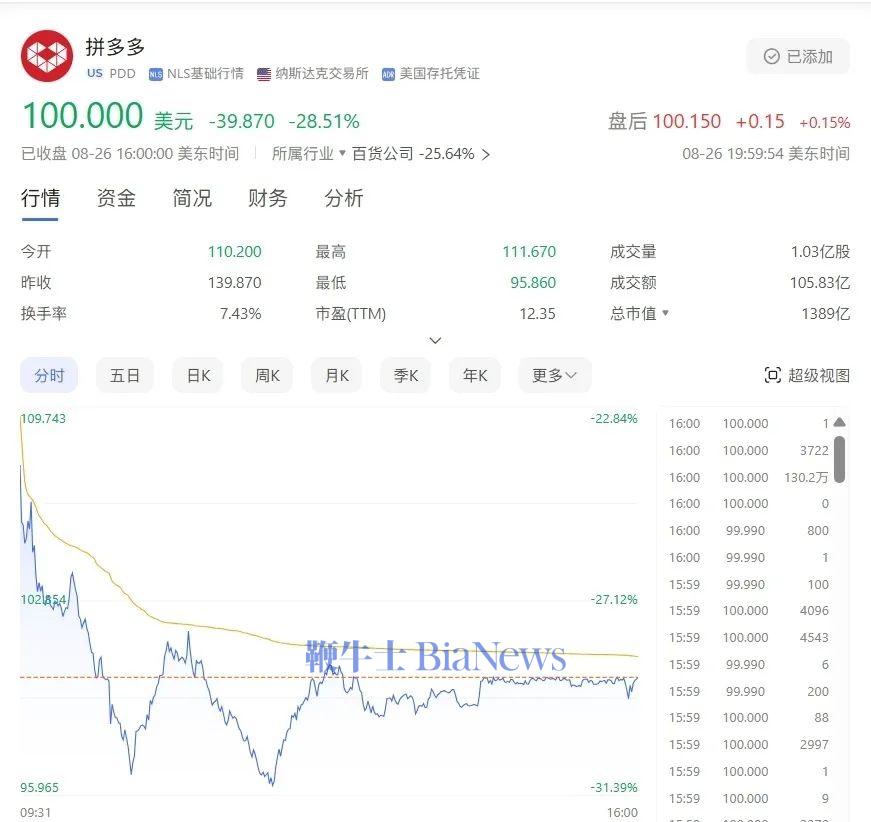The image size is (871, 822).
Task: Toggle the 已添加 watchlist button
Action: [798, 56]
